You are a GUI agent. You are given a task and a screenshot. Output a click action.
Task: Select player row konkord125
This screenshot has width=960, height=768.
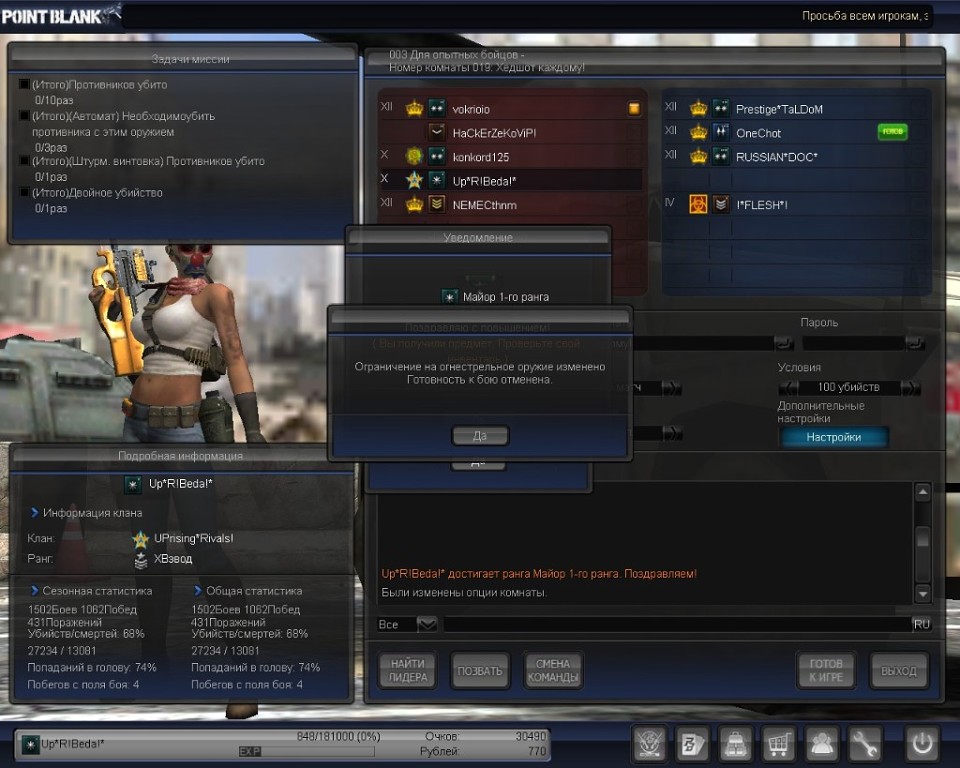(511, 156)
